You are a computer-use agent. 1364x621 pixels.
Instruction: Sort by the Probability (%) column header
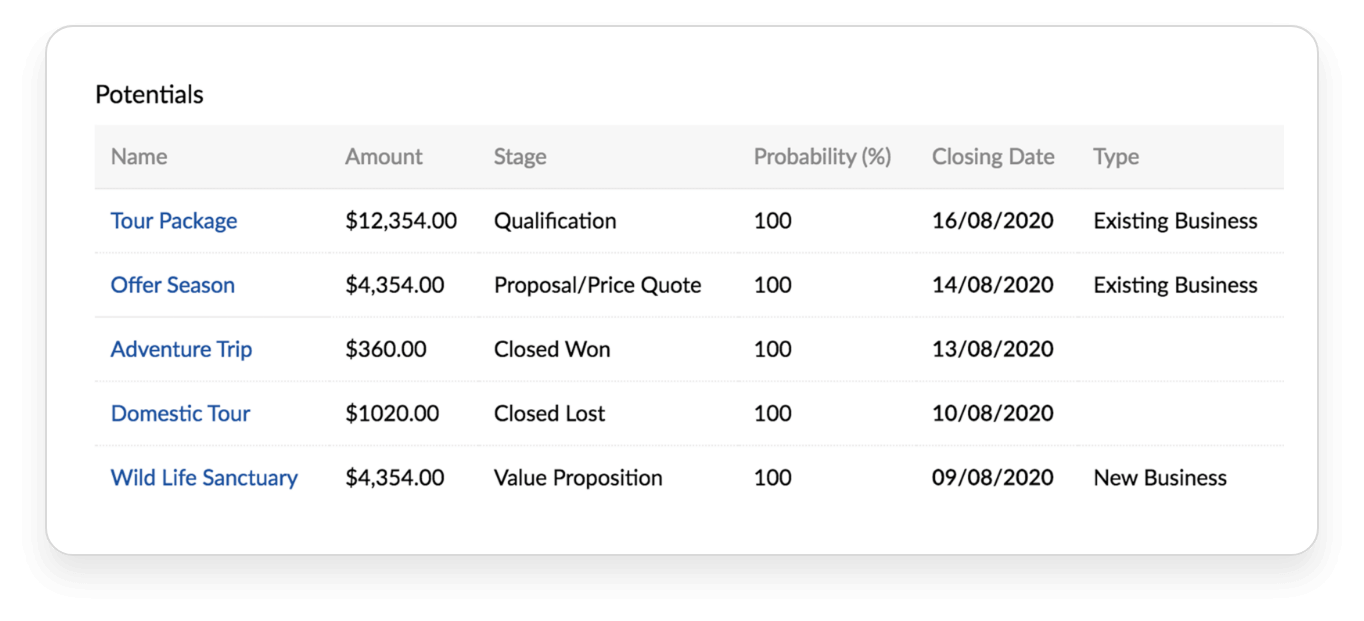[822, 157]
